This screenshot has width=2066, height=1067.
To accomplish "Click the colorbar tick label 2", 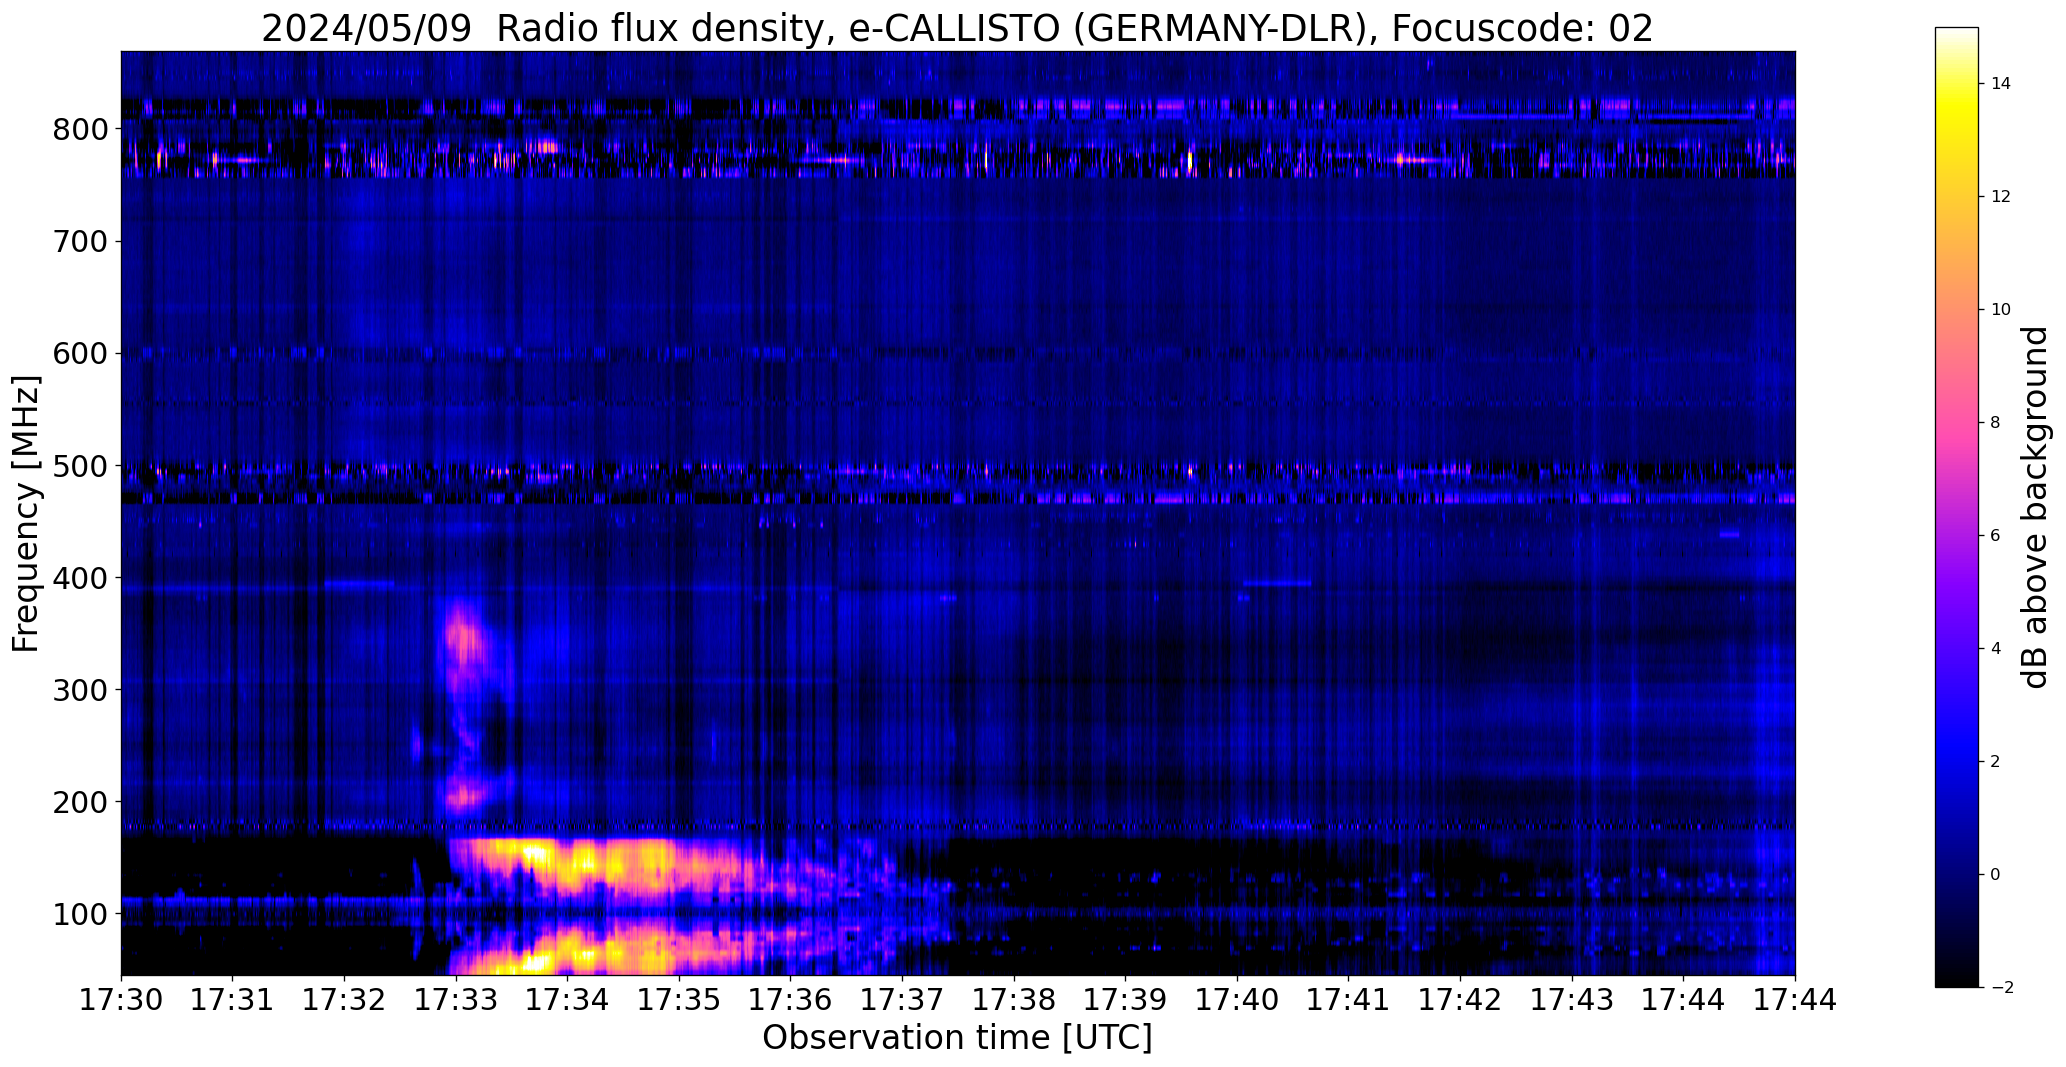I will pyautogui.click(x=1996, y=762).
